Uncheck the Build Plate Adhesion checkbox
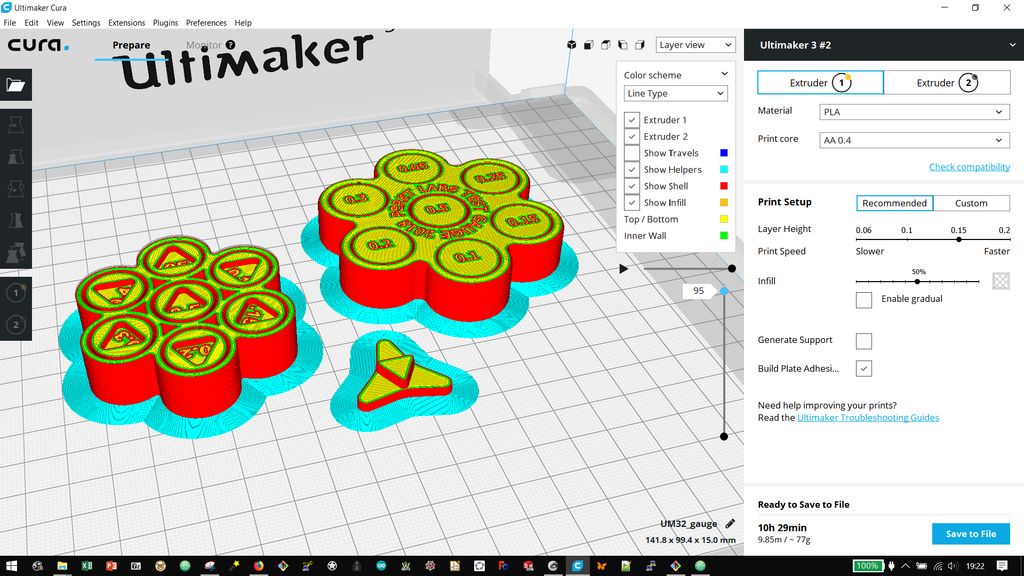The height and width of the screenshot is (576, 1024). (x=863, y=368)
